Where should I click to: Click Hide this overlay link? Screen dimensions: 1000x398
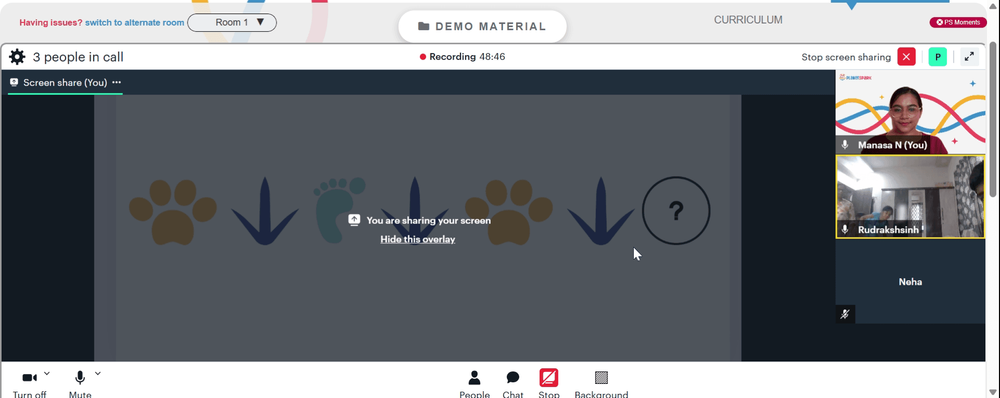tap(418, 239)
